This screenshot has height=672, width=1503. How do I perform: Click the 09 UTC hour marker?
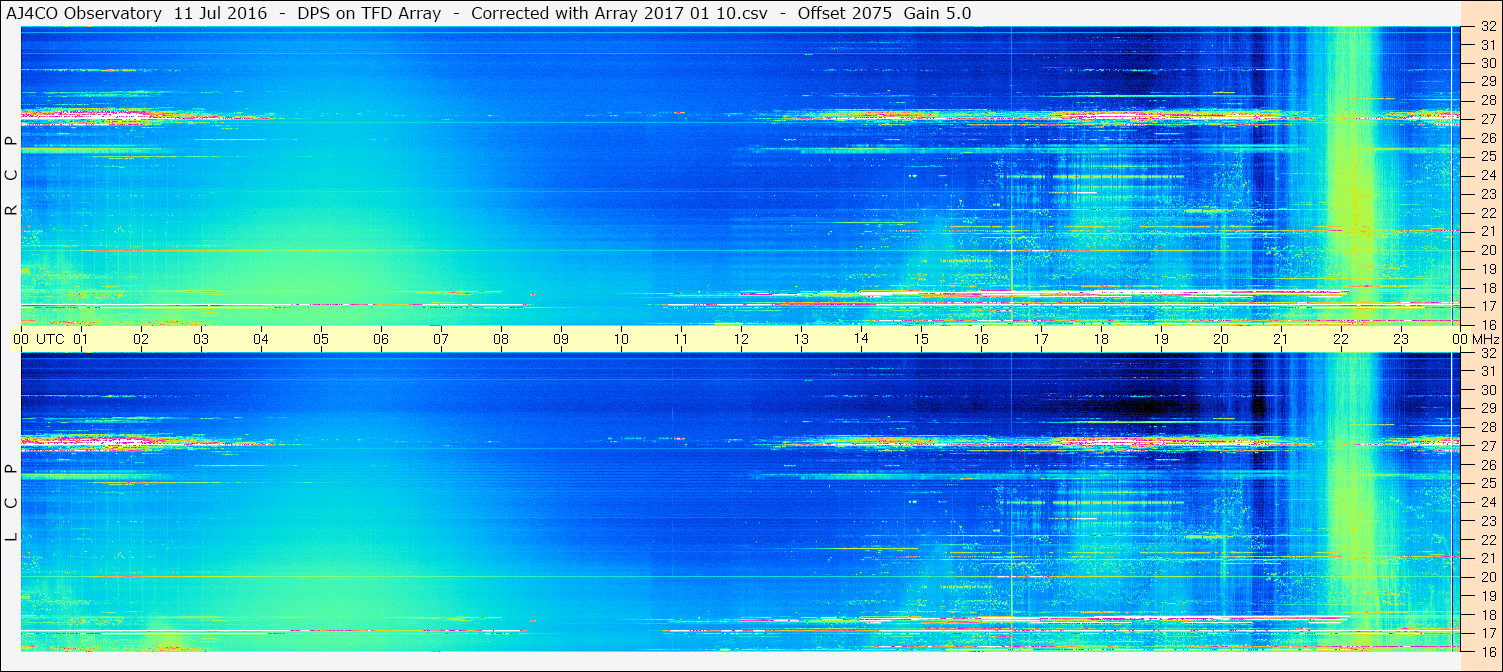coord(561,339)
